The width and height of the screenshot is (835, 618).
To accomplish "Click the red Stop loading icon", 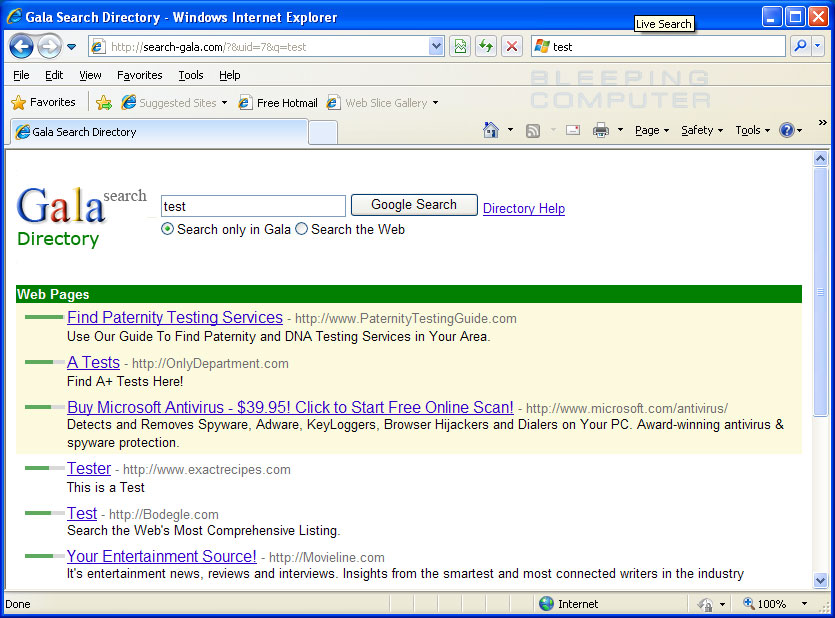I will (512, 46).
